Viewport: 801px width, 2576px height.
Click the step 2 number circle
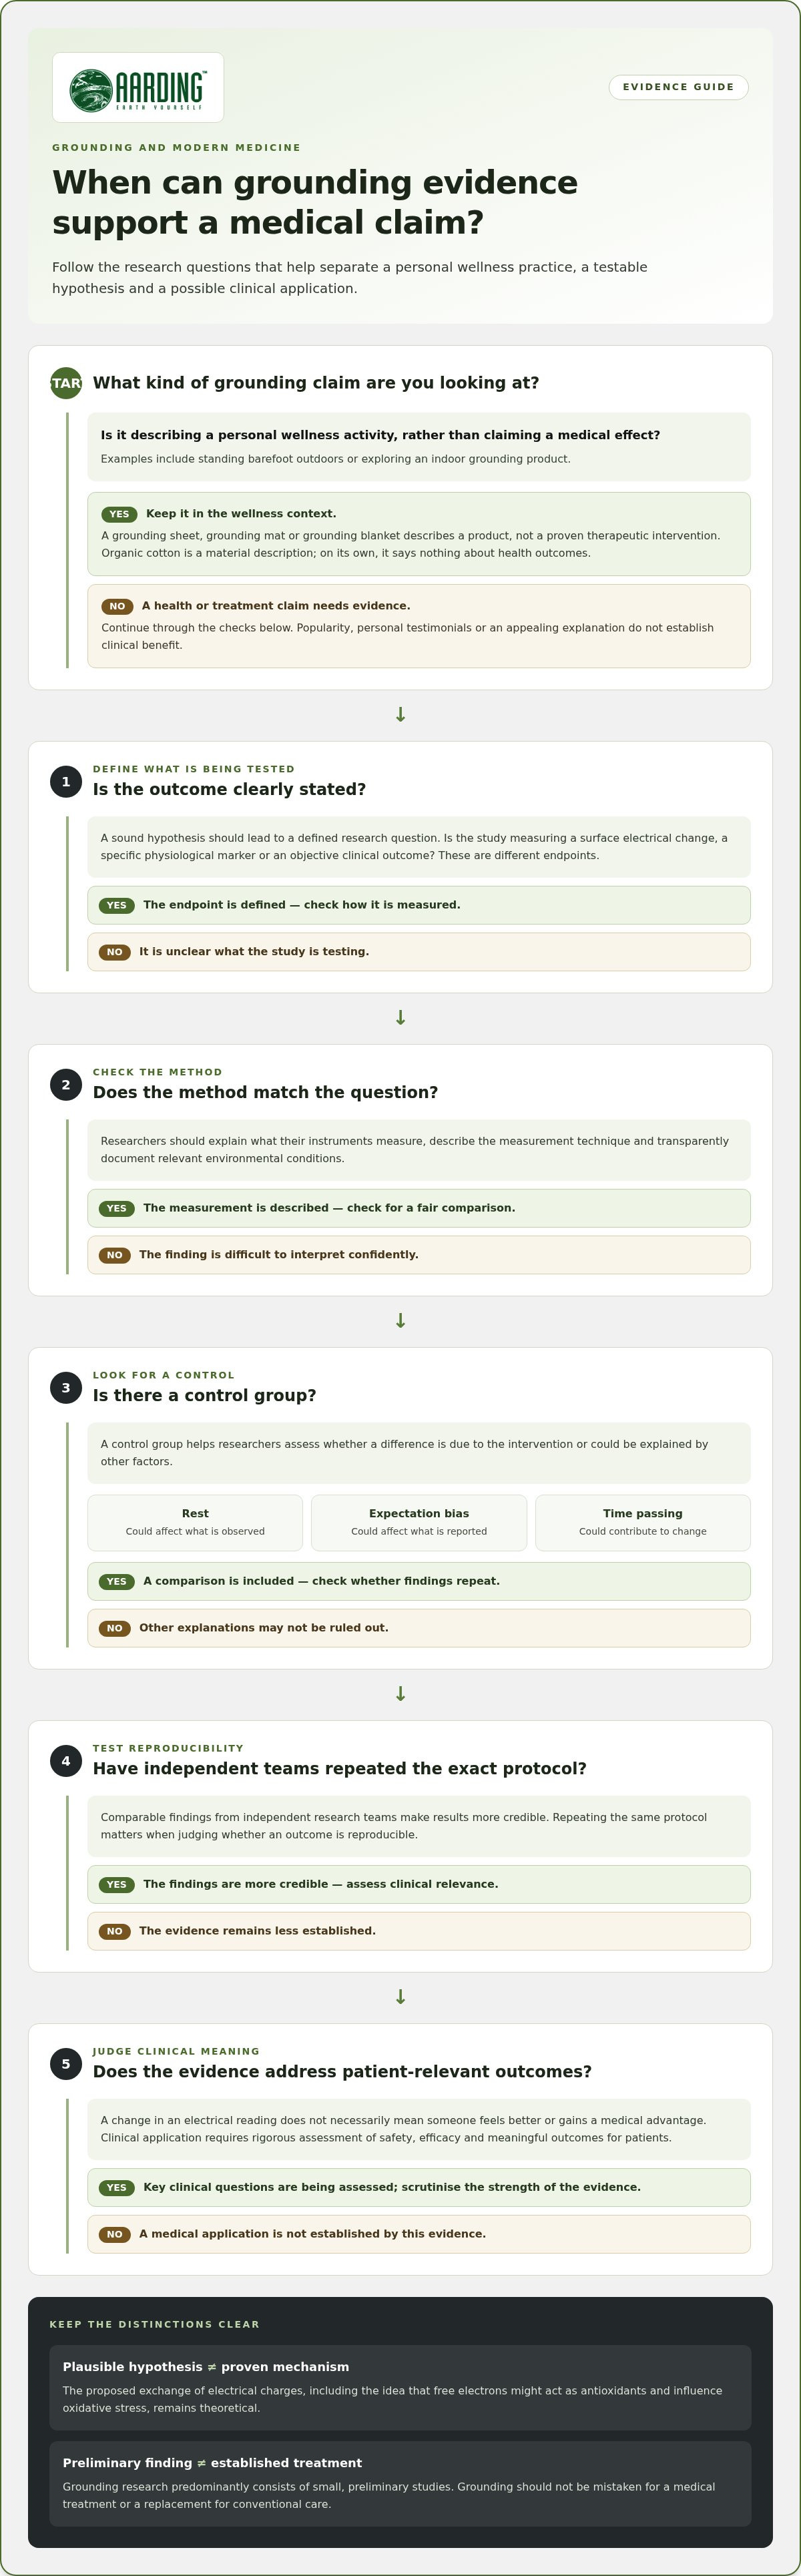pos(66,1085)
